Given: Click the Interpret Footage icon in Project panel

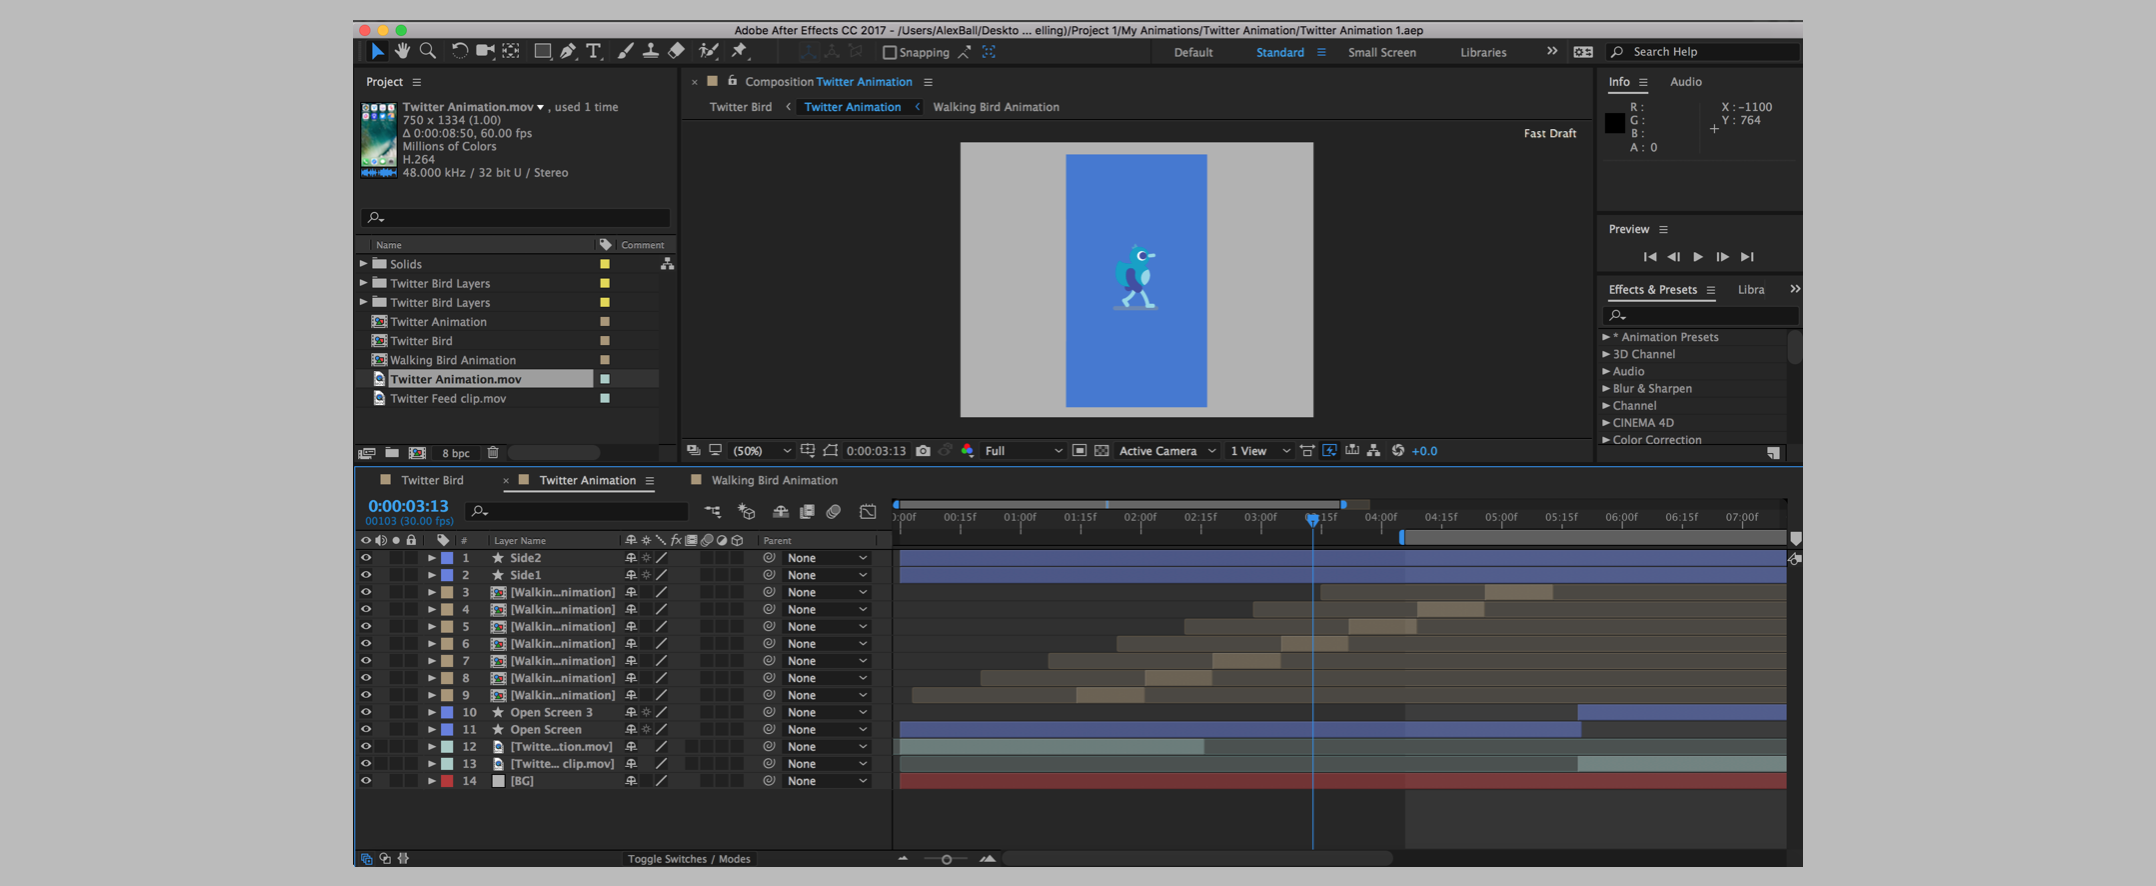Looking at the screenshot, I should click(367, 453).
